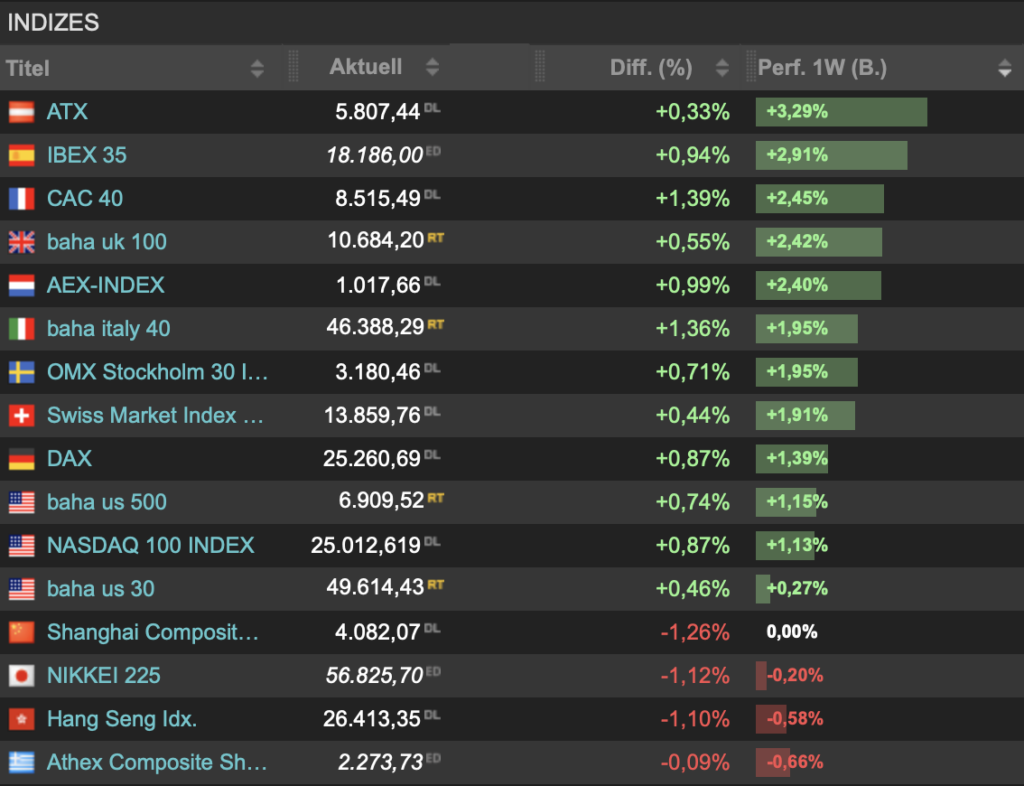Sort by Aktuell column sort arrows

(432, 68)
